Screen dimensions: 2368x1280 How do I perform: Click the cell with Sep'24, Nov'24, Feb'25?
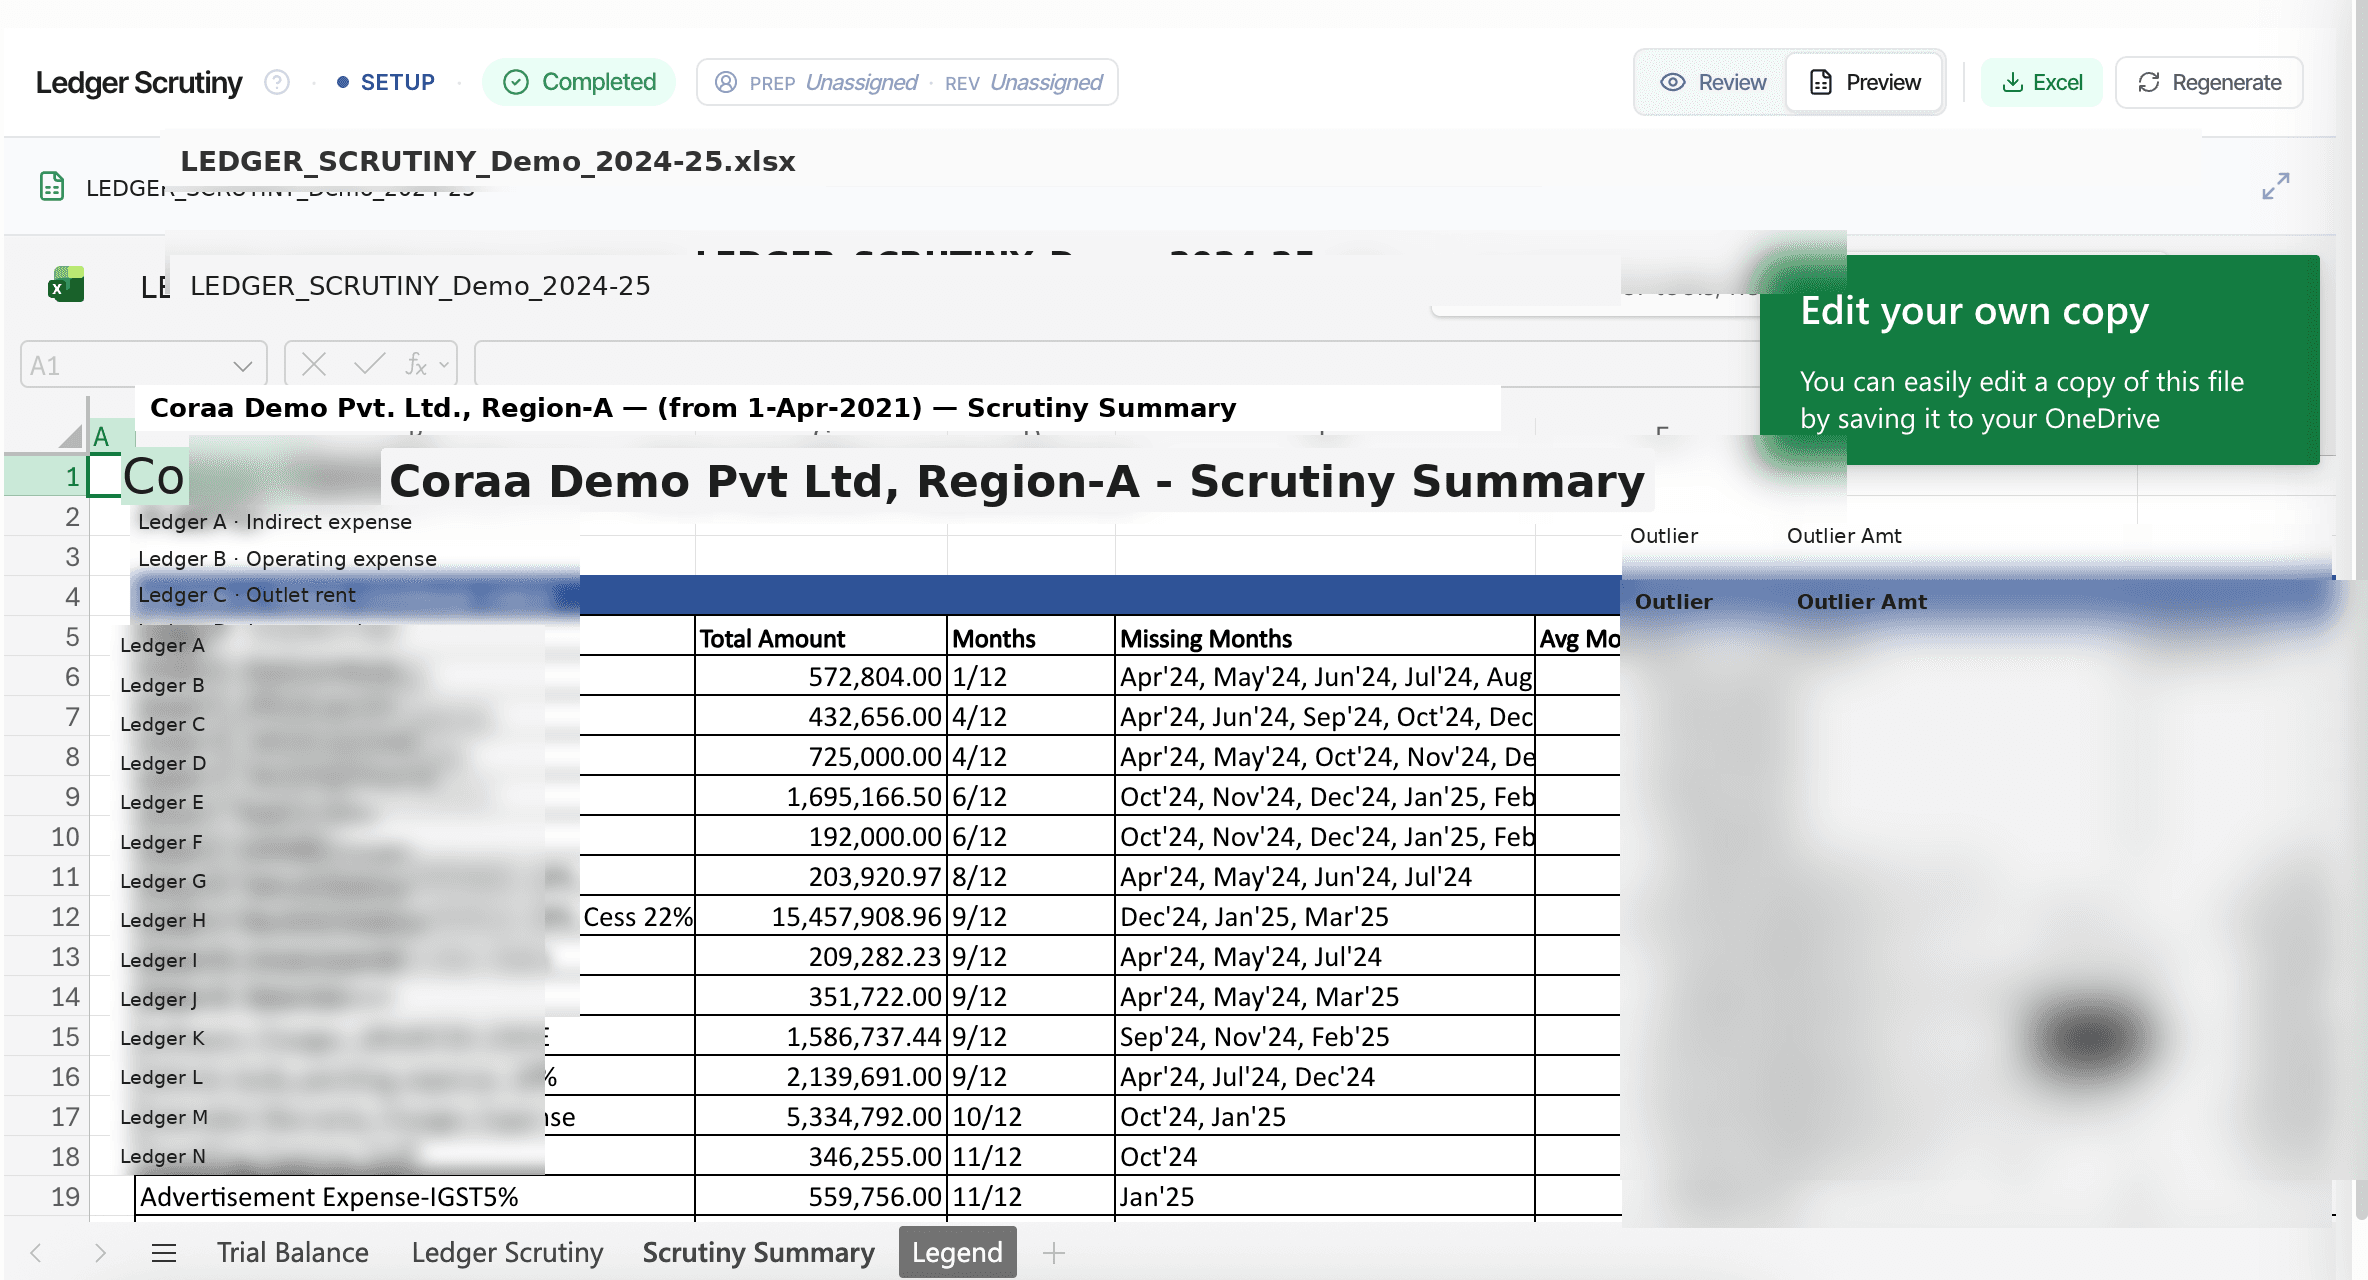coord(1325,1037)
